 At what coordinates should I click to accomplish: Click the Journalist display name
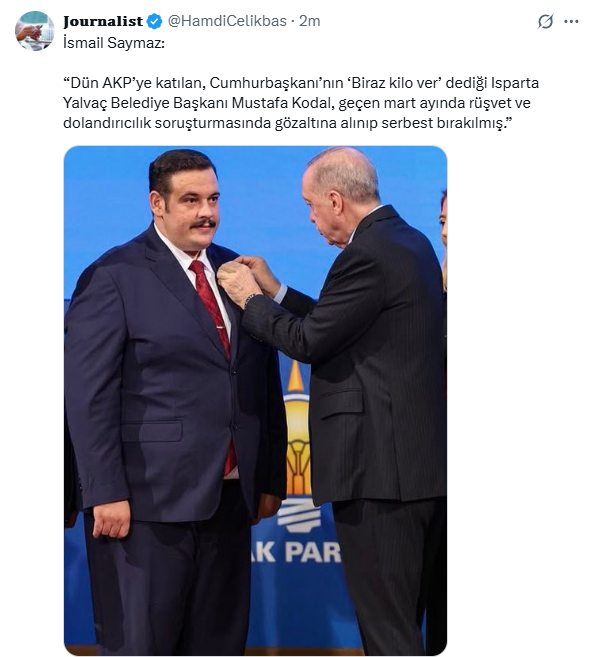(103, 21)
